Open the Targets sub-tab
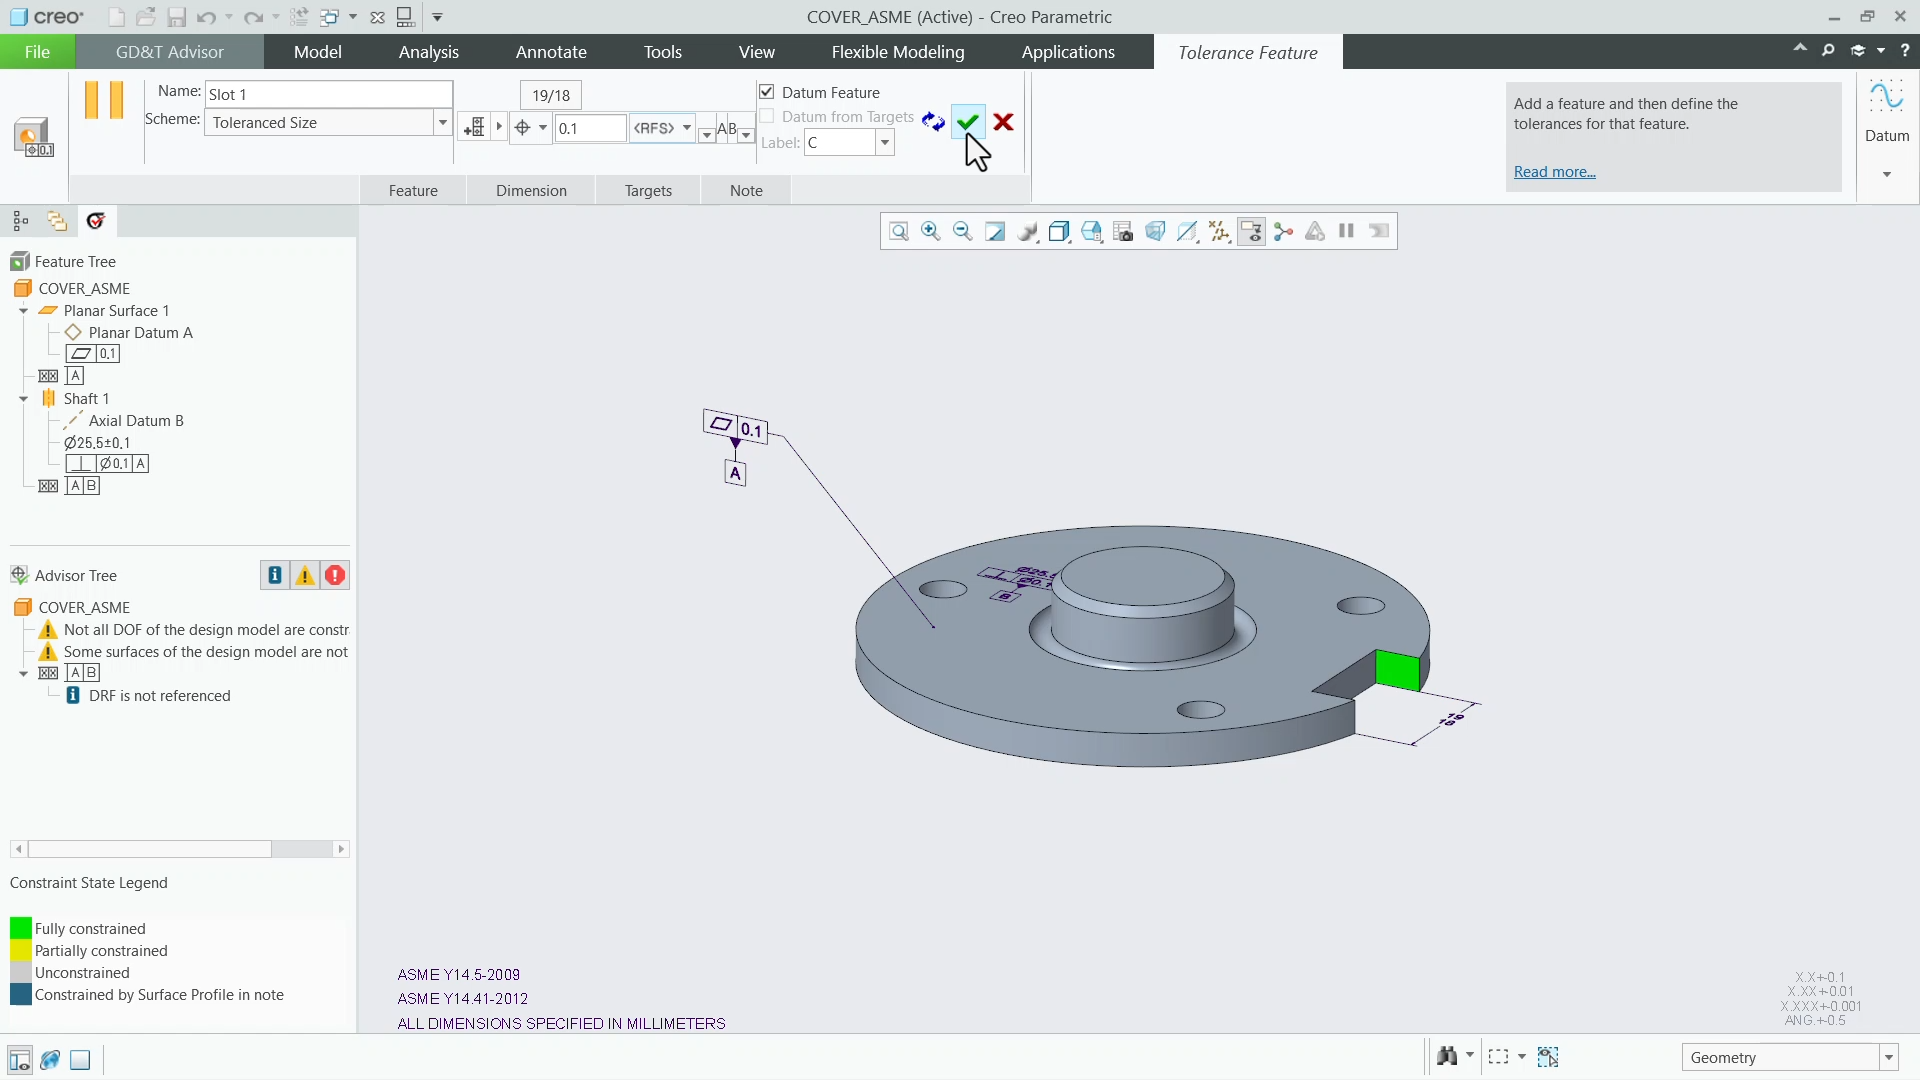Screen dimensions: 1920x1080 [x=648, y=190]
